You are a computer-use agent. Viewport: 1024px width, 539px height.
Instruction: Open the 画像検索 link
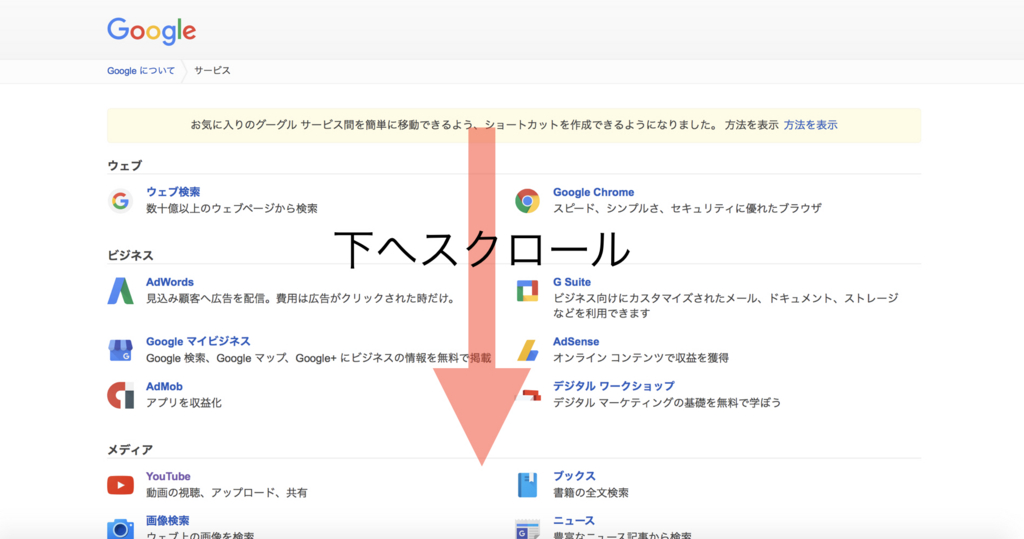pyautogui.click(x=168, y=521)
